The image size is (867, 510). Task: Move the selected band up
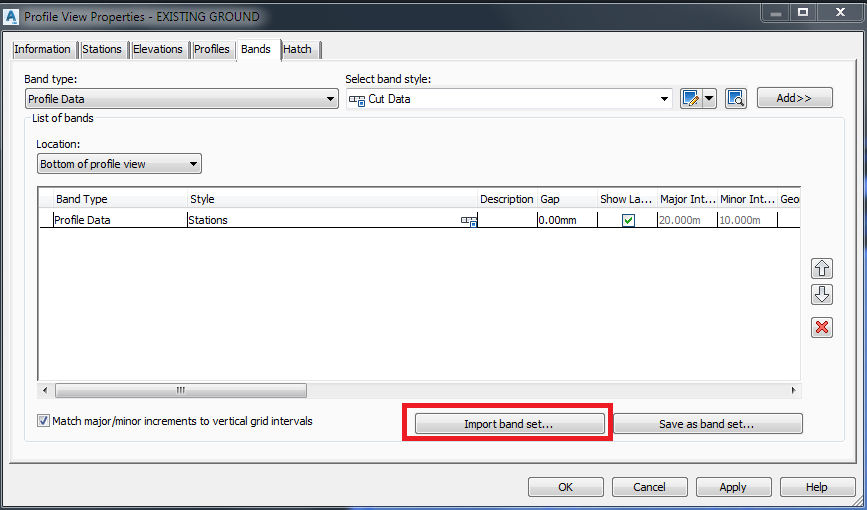(x=822, y=268)
